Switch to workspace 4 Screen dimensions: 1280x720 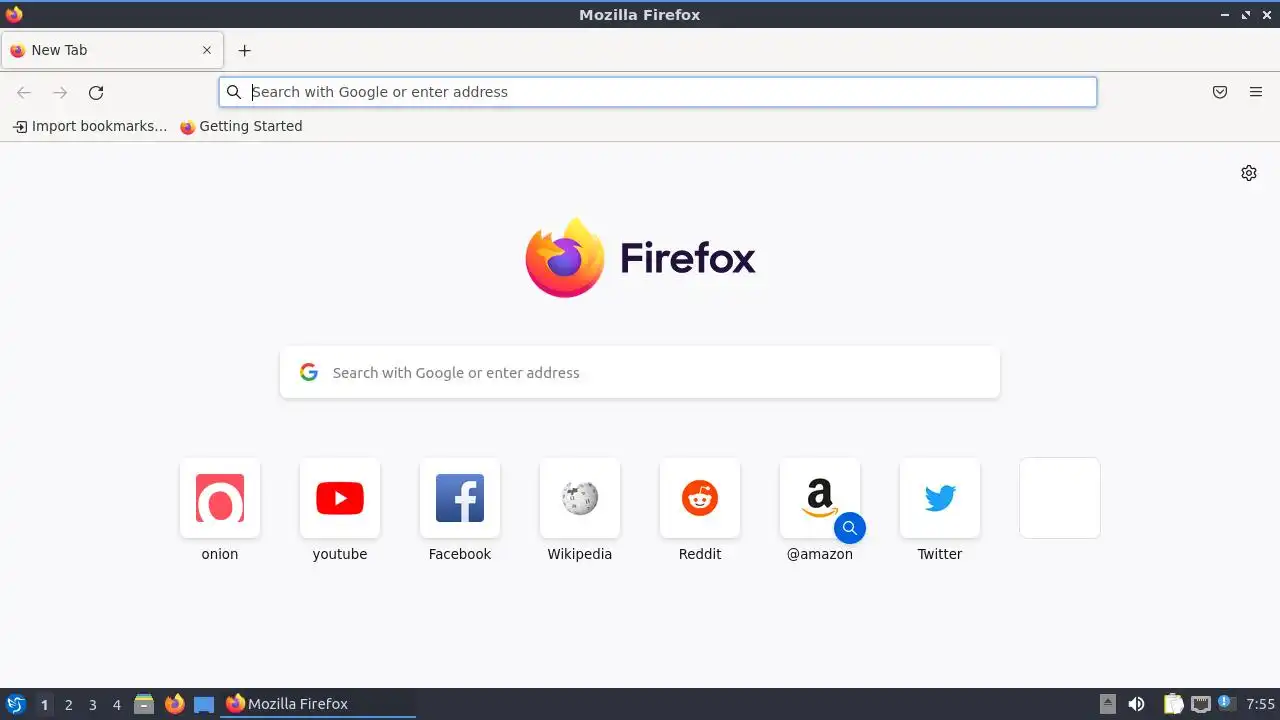(116, 704)
